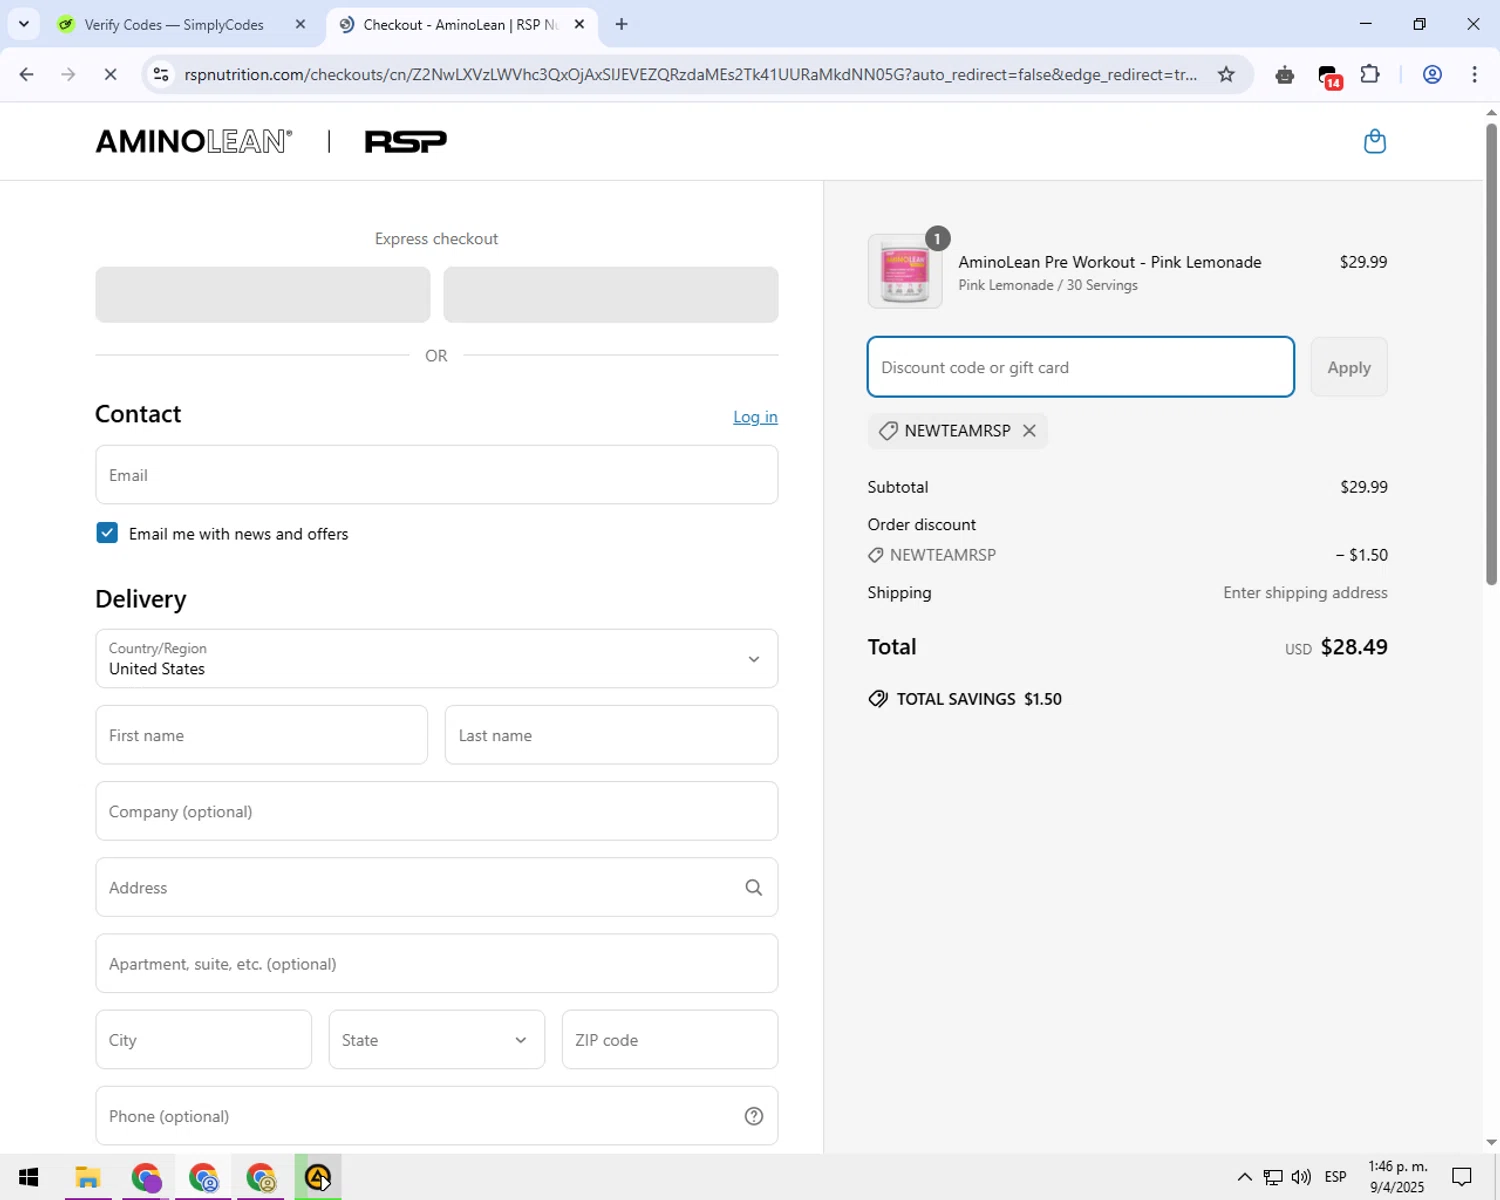Image resolution: width=1500 pixels, height=1200 pixels.
Task: Click the ESP language indicator
Action: [1335, 1177]
